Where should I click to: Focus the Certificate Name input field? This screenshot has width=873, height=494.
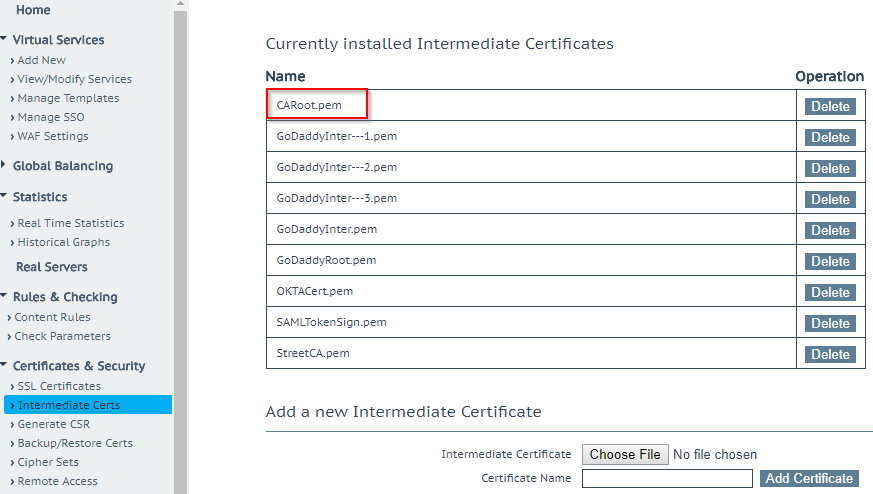click(x=667, y=478)
